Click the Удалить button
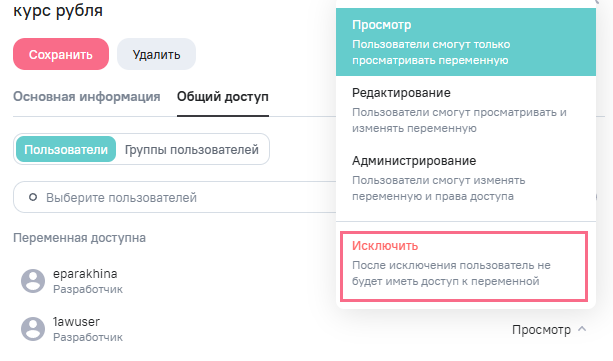This screenshot has height=361, width=613. pyautogui.click(x=156, y=54)
